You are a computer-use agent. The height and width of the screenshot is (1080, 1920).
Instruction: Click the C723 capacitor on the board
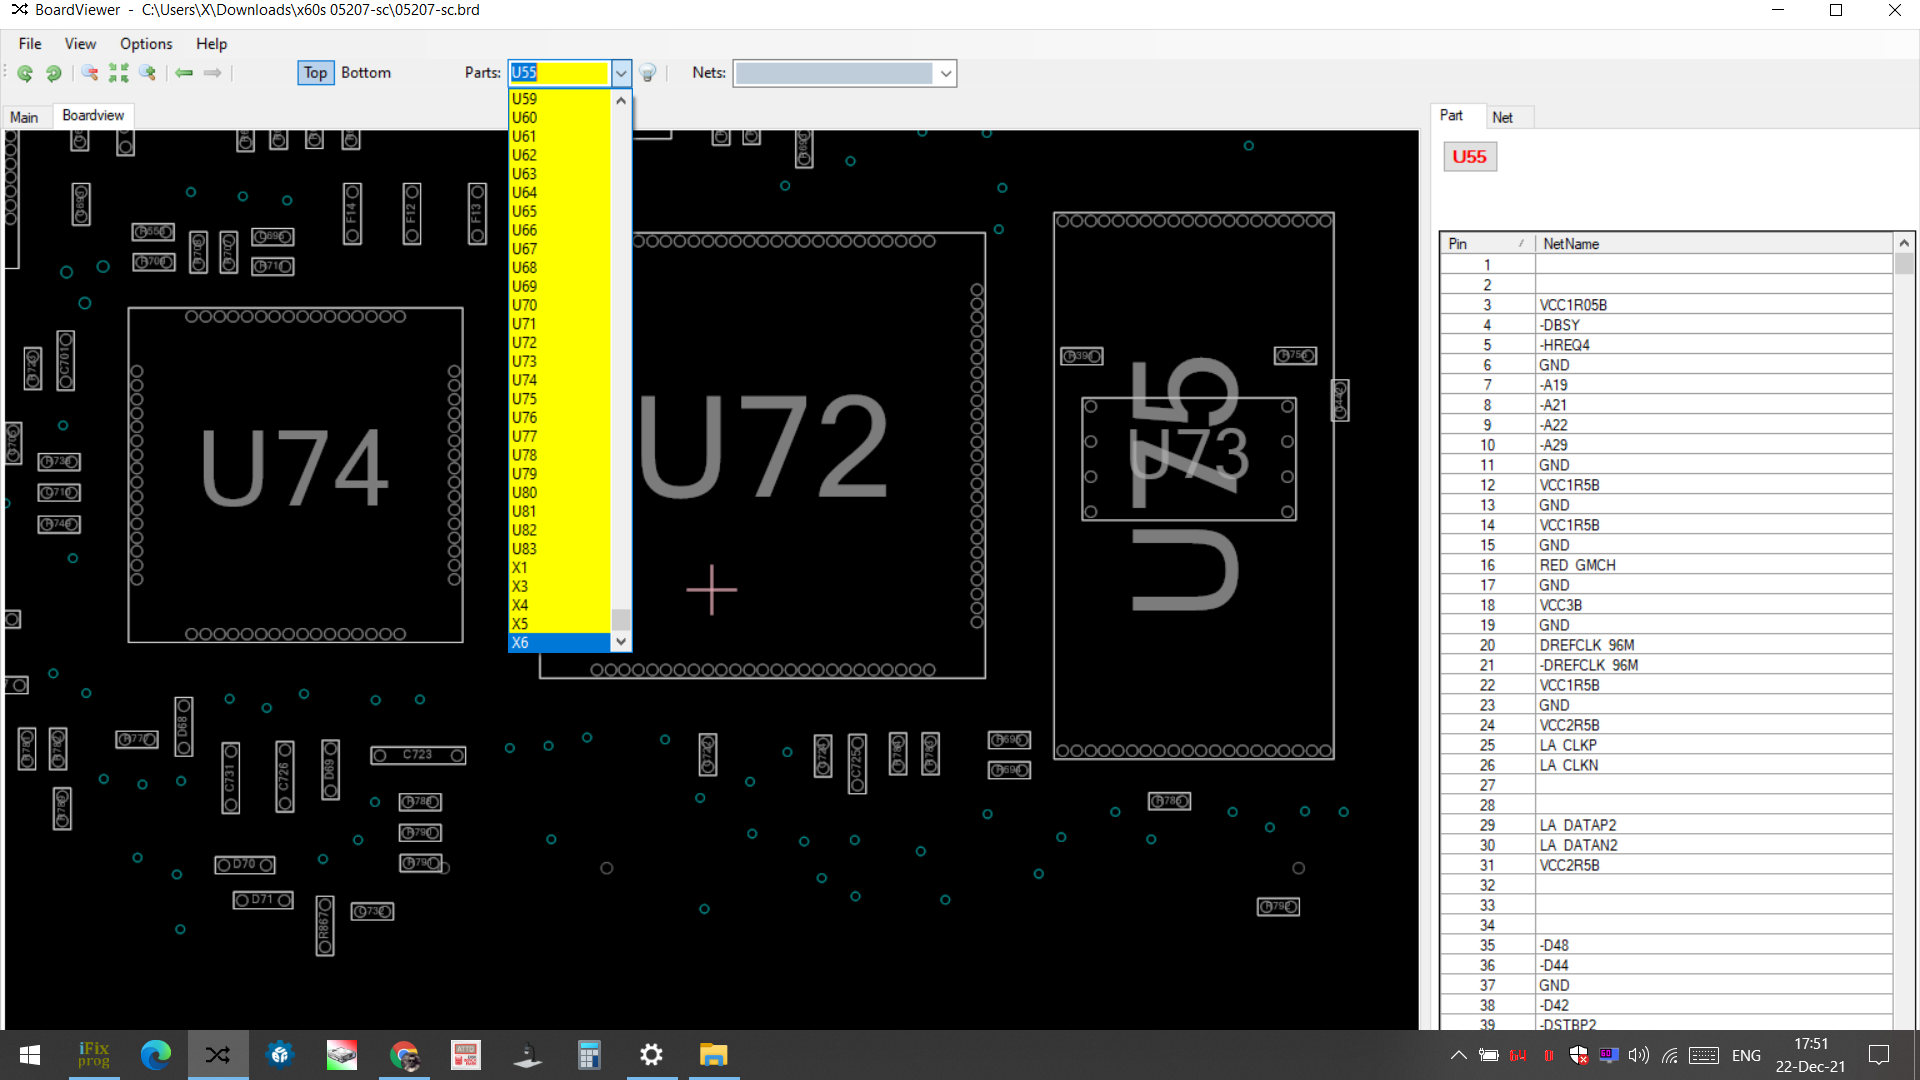coord(418,755)
